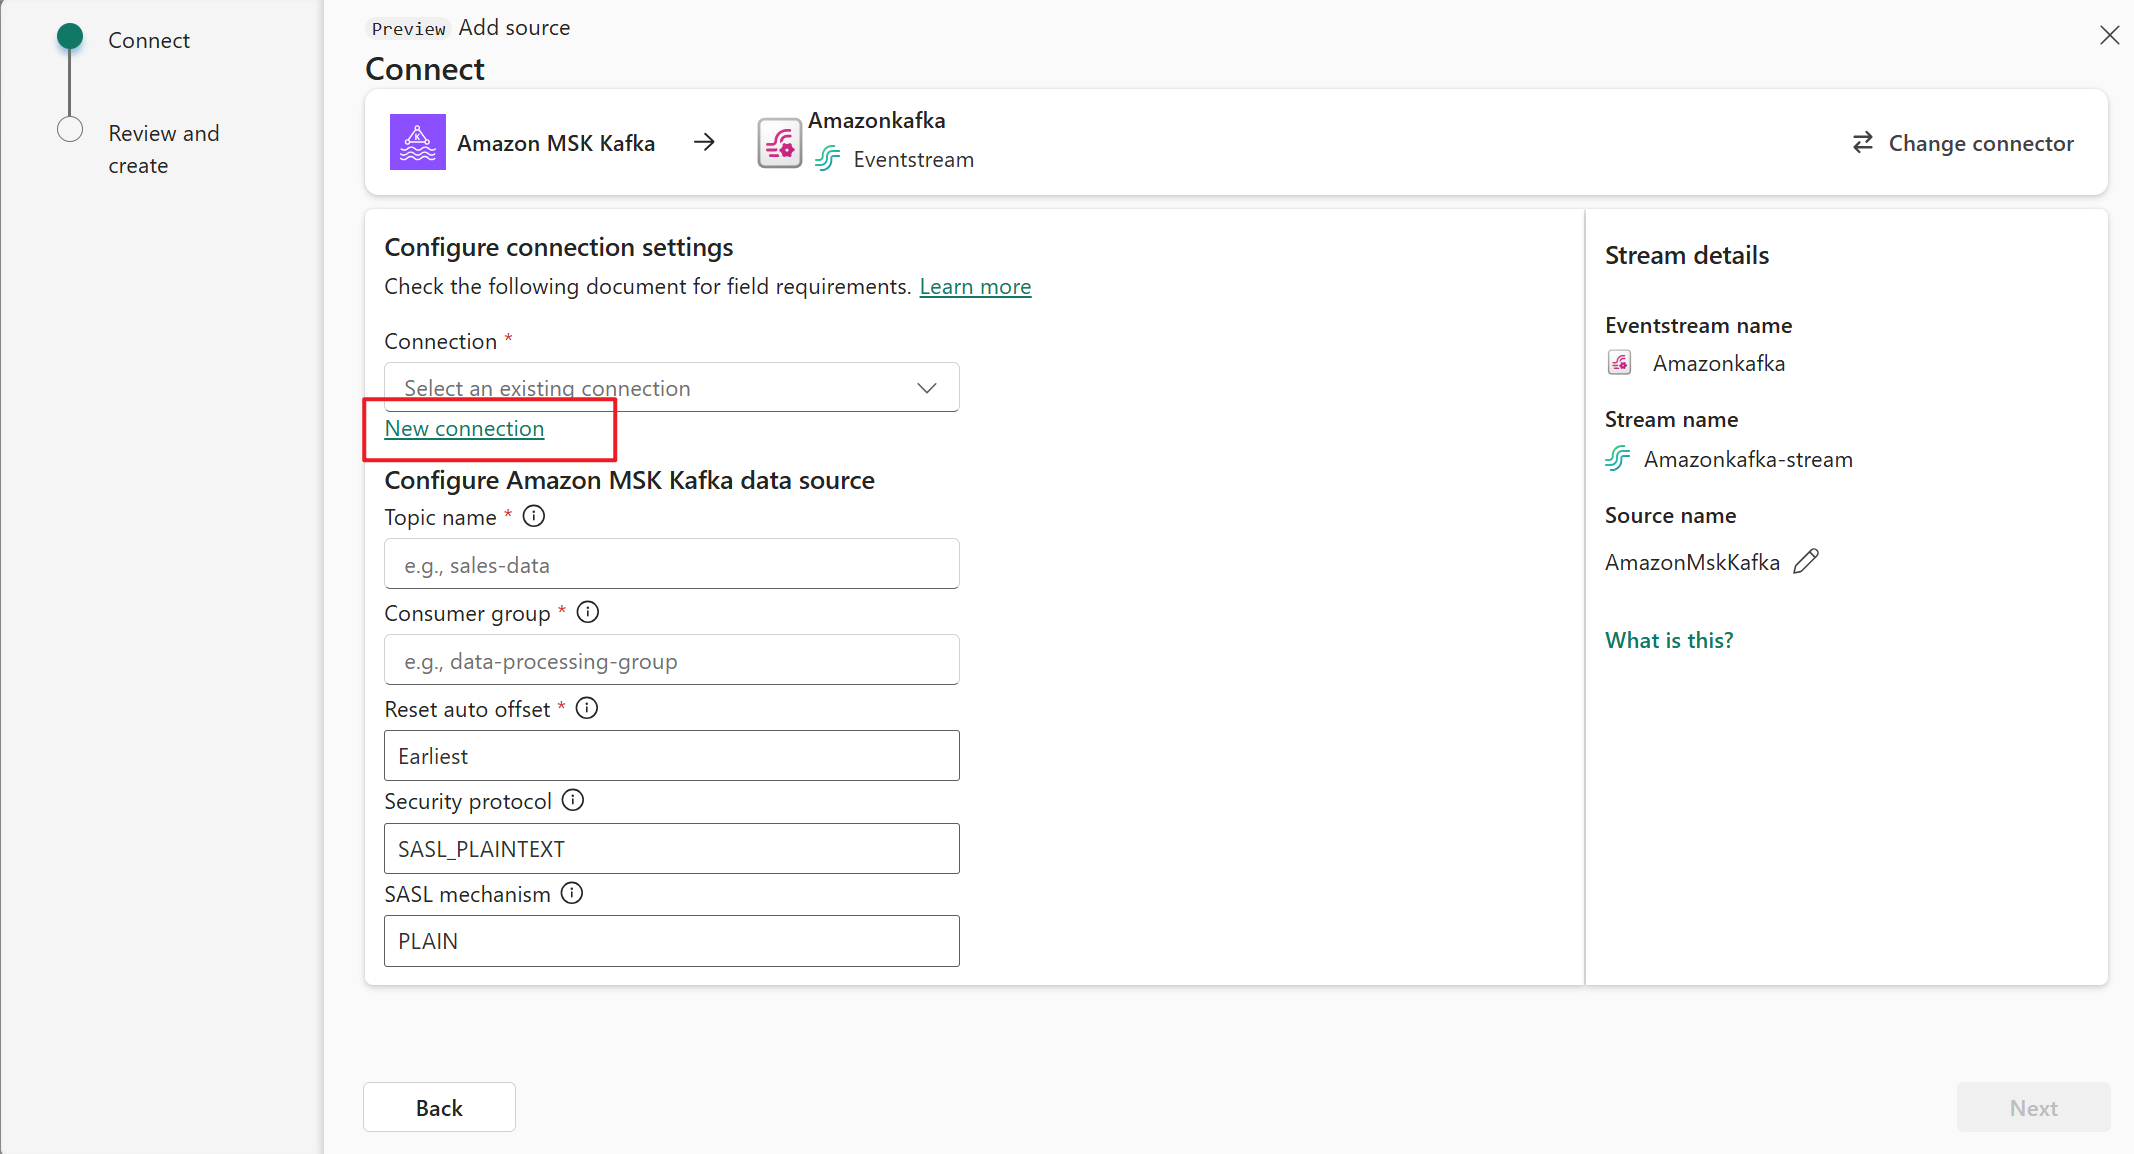Click the SASL mechanism input field

pos(675,941)
